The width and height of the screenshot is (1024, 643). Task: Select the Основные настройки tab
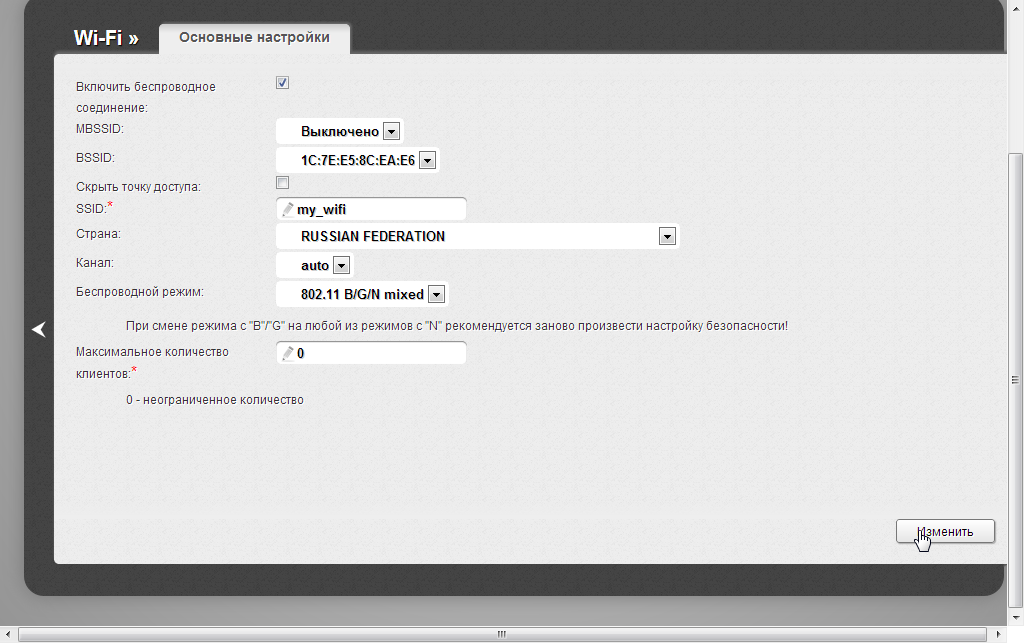point(255,38)
